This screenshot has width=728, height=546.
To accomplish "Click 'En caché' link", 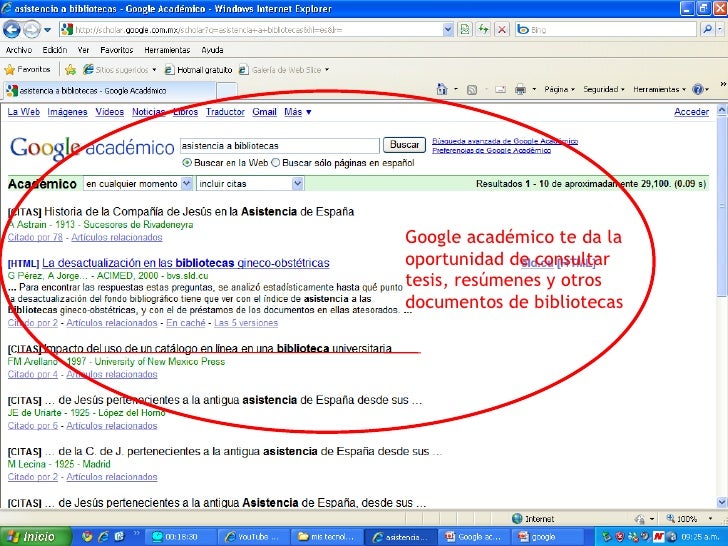I will [x=186, y=323].
